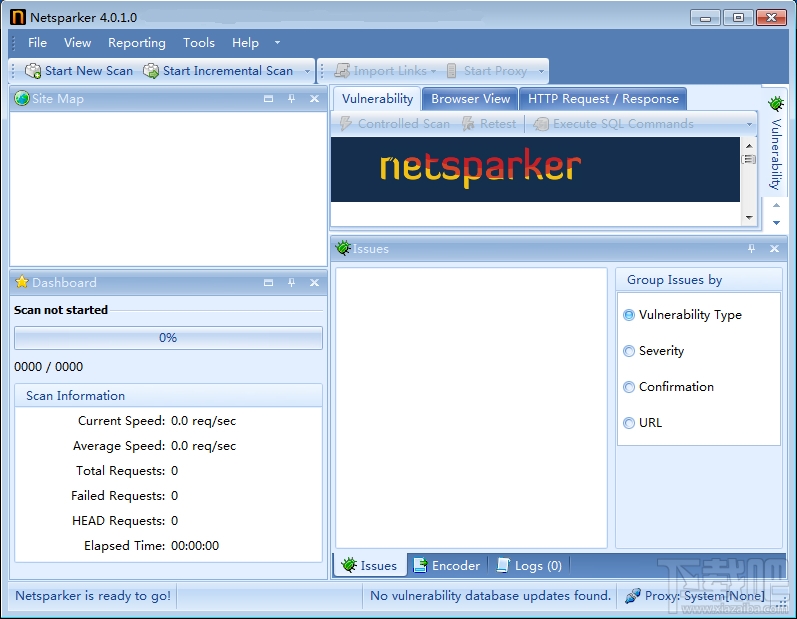Click the 0000 / 0000 counter text
797x619 pixels.
(x=48, y=366)
